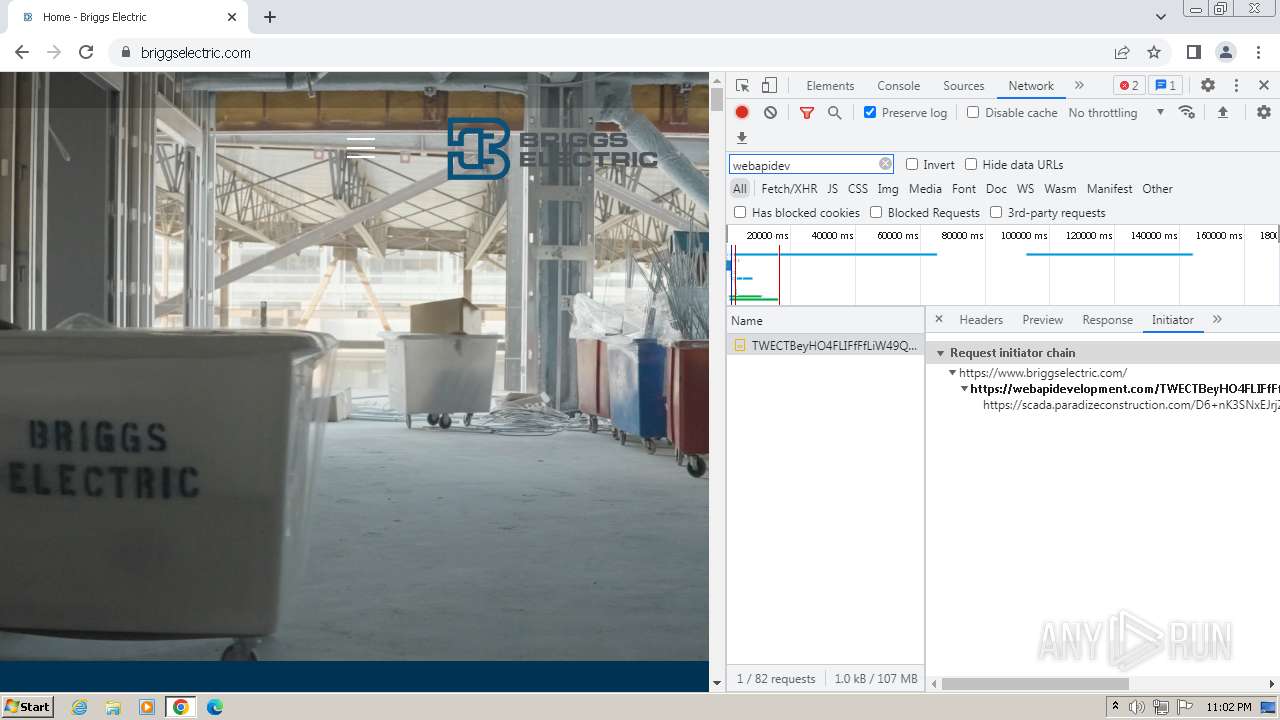The width and height of the screenshot is (1280, 720).
Task: Check Has blocked cookies
Action: point(740,212)
